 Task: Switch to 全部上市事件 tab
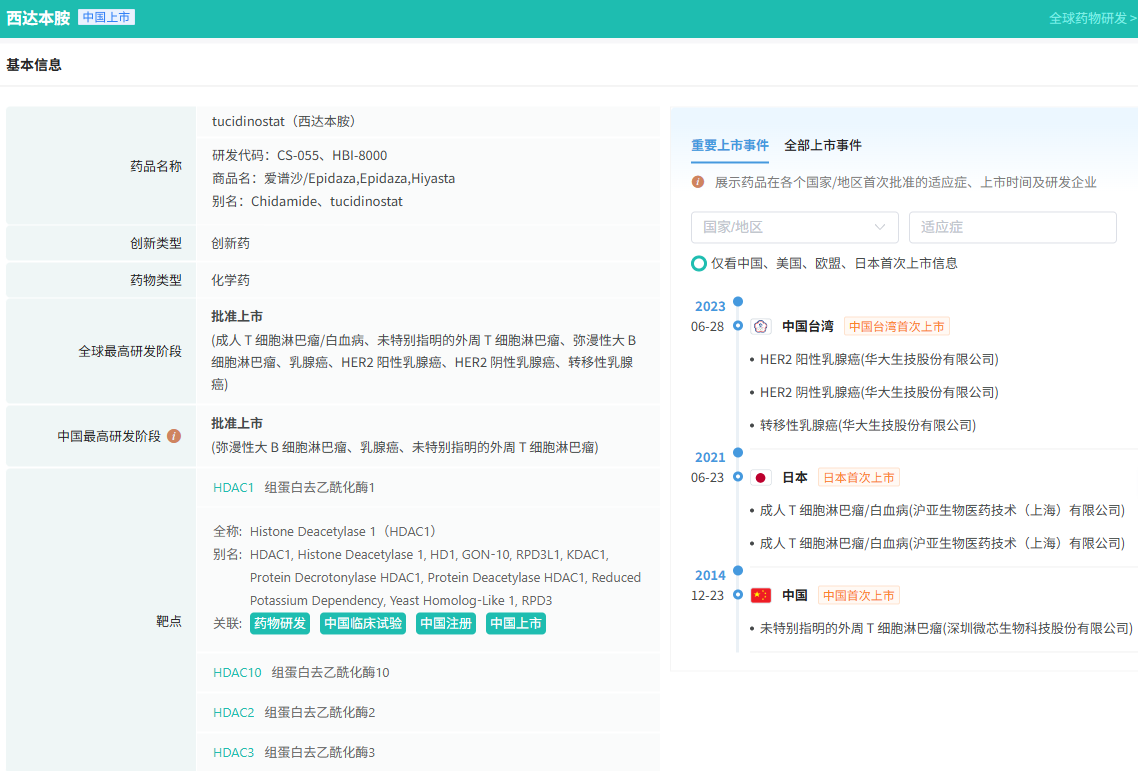coord(822,145)
